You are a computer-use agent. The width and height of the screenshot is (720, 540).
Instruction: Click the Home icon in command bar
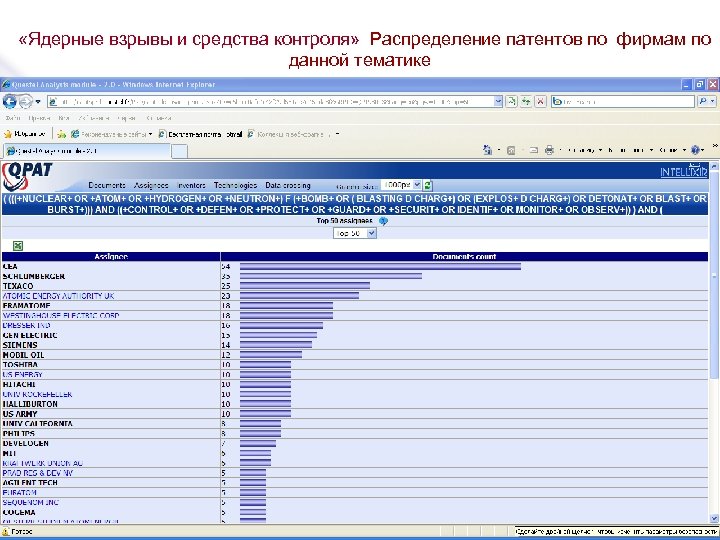click(x=487, y=150)
